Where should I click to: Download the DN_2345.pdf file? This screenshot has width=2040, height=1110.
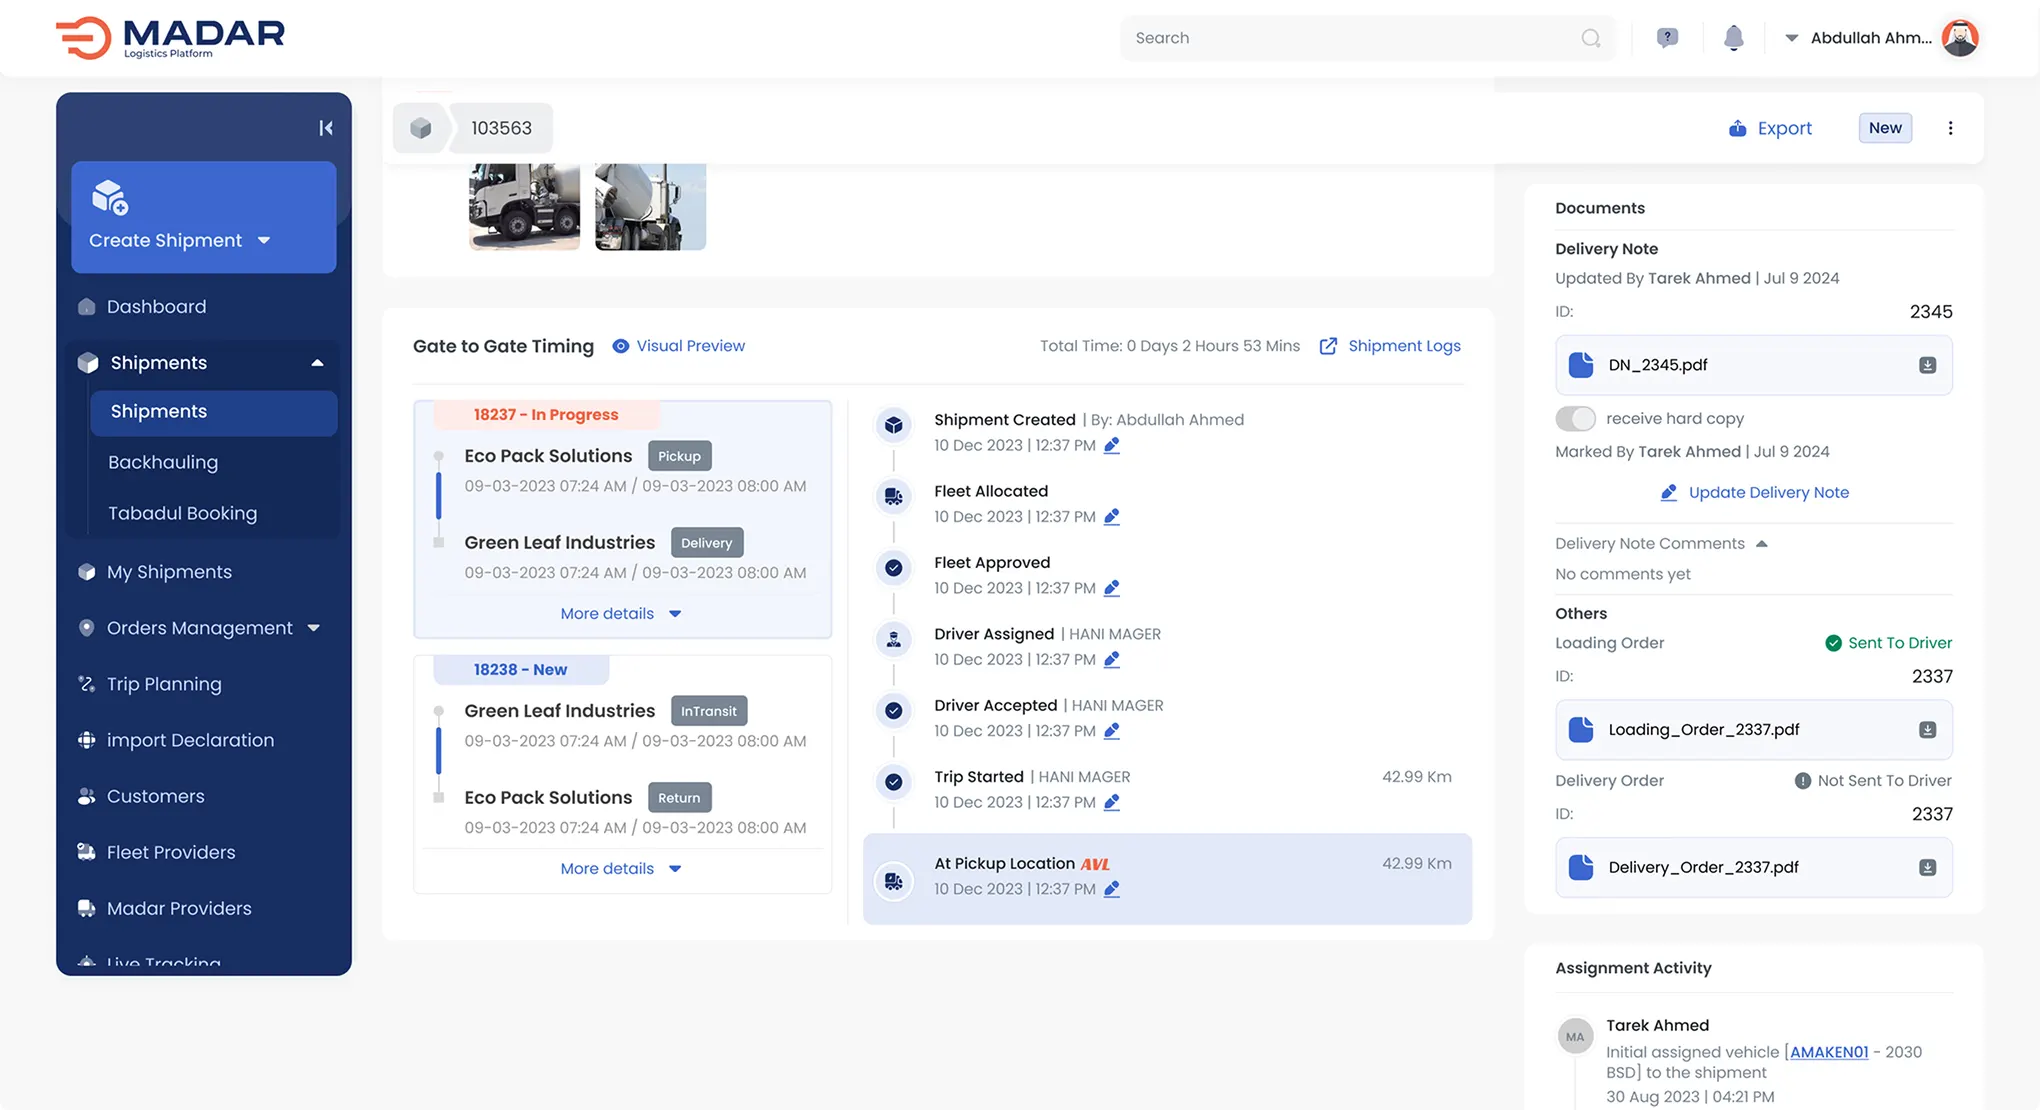pyautogui.click(x=1927, y=365)
